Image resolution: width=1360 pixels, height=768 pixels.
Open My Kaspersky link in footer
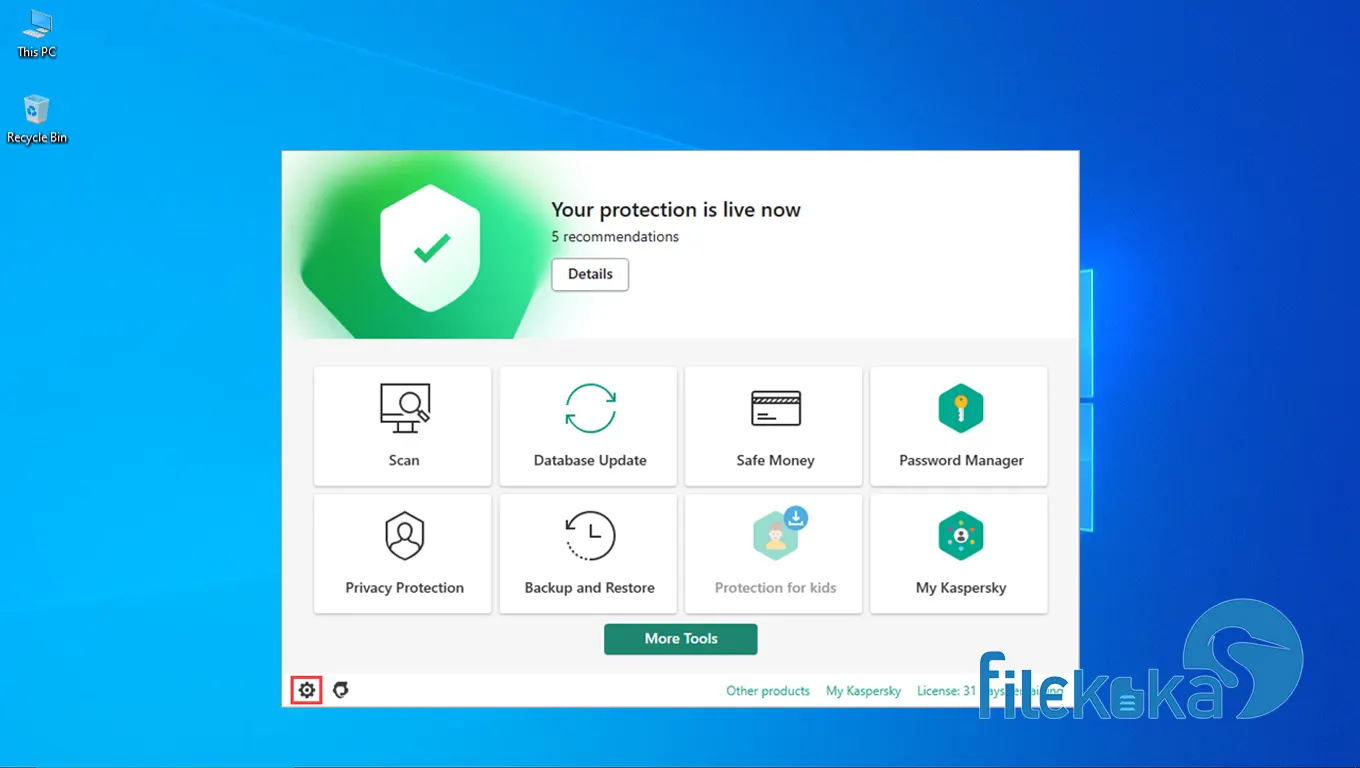click(x=863, y=691)
